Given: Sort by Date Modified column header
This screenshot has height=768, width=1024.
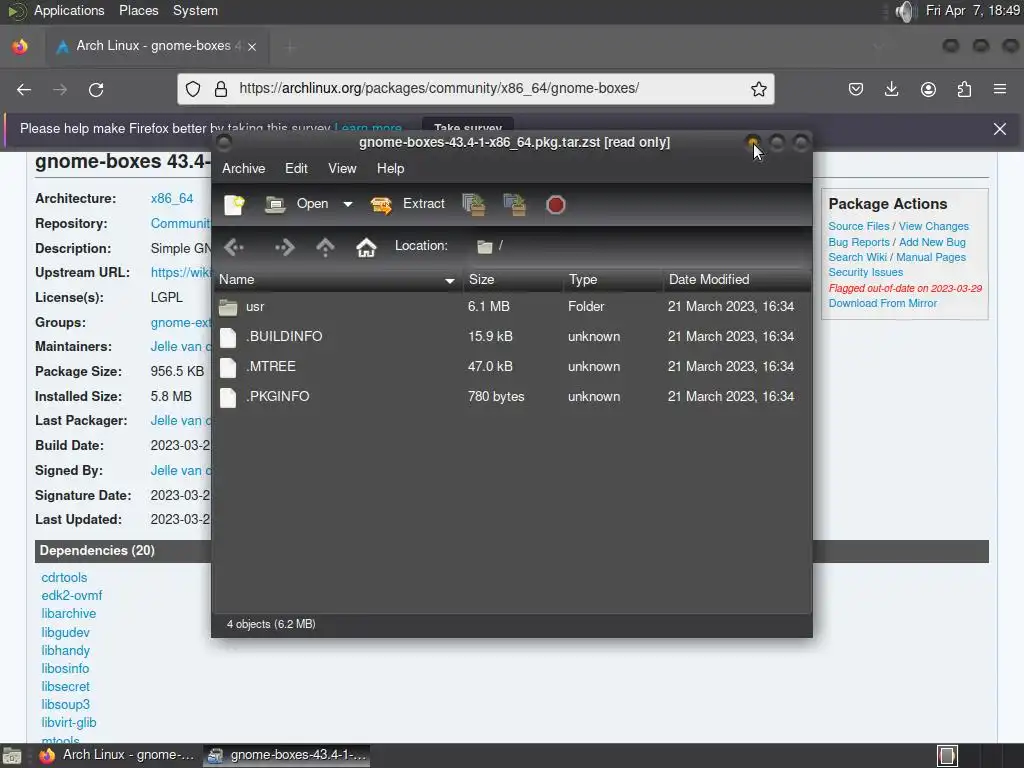Looking at the screenshot, I should (x=737, y=280).
